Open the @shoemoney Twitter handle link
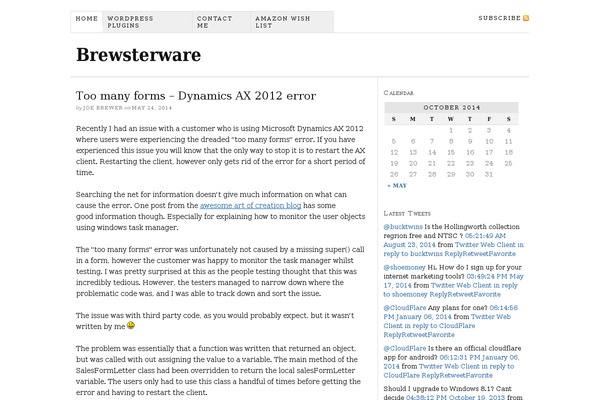Screen dimensions: 600x400 (404, 267)
